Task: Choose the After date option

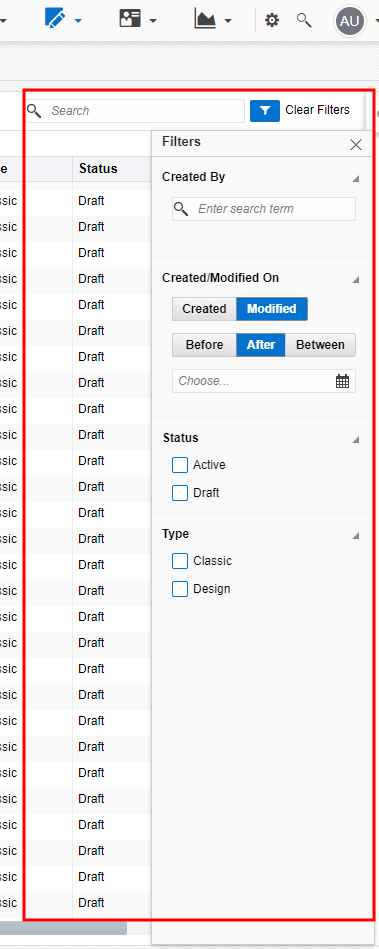Action: (x=261, y=345)
